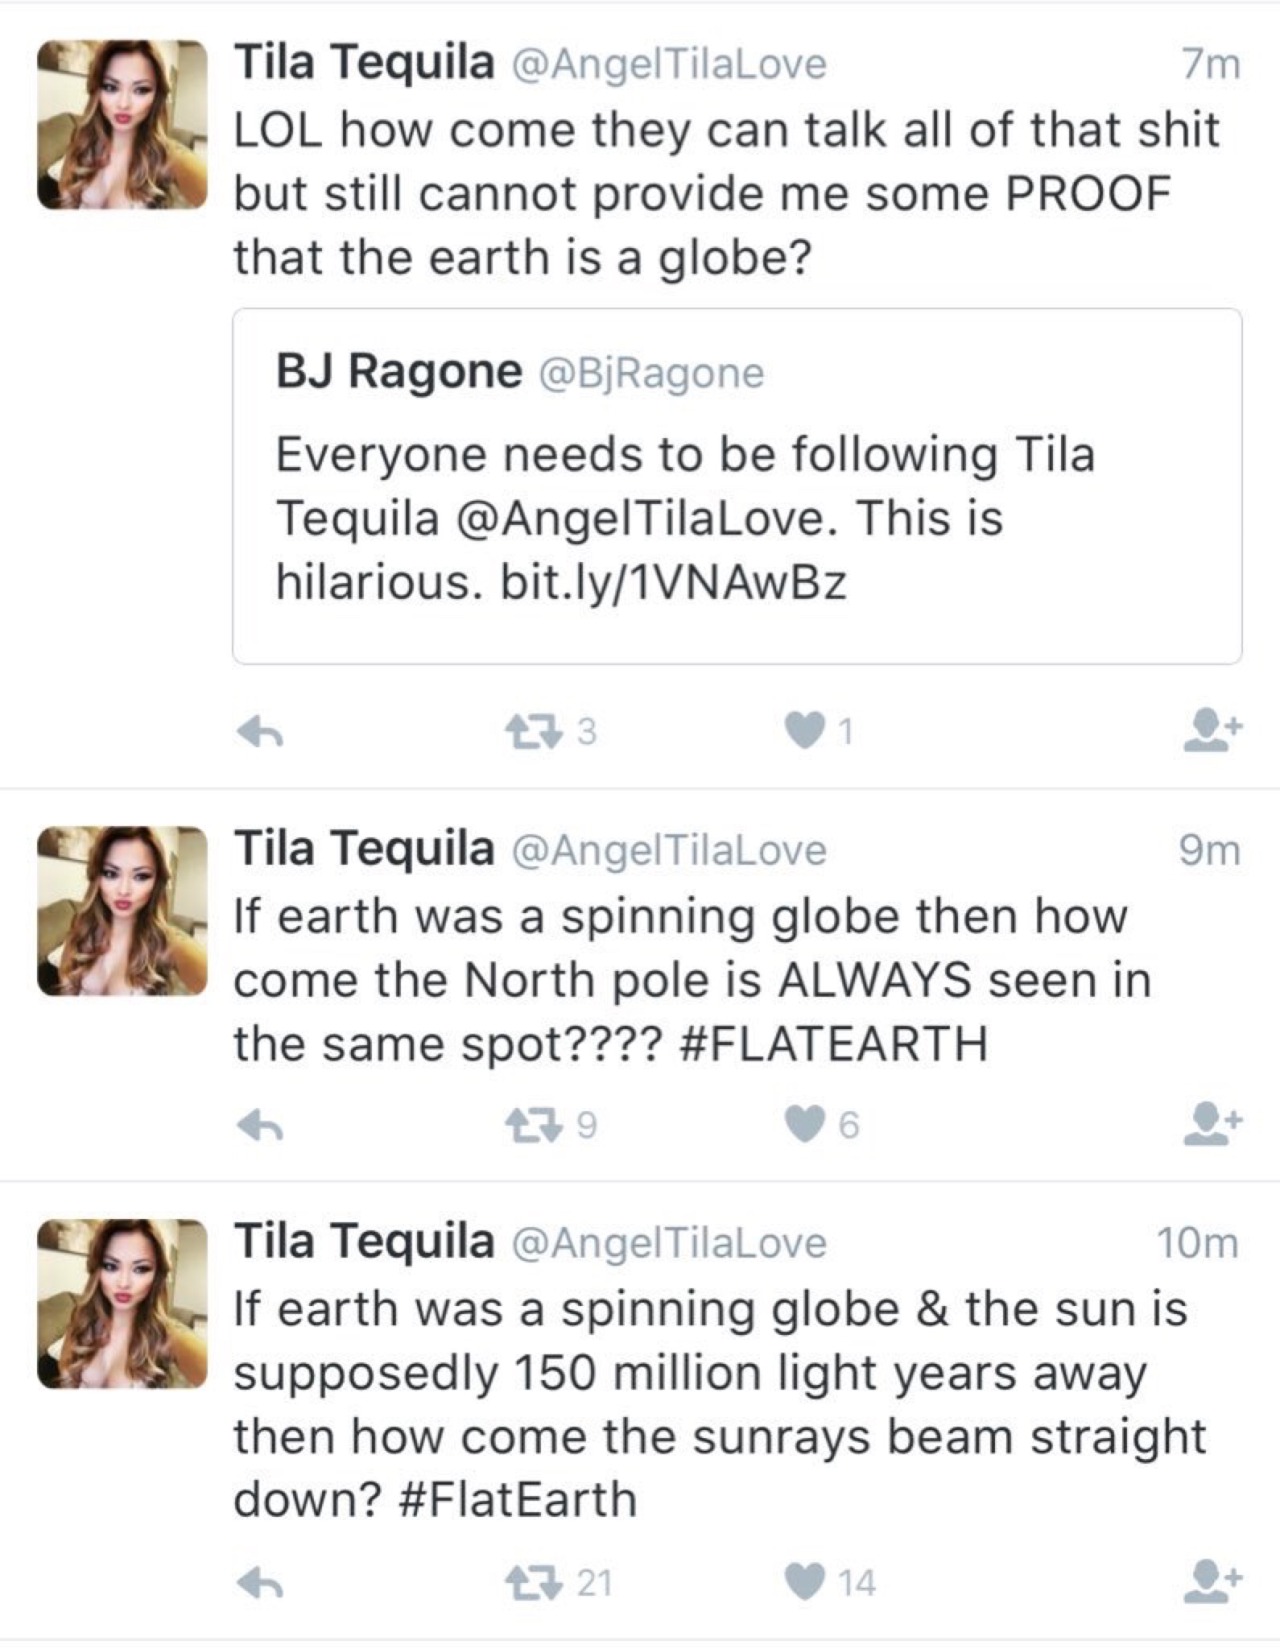
Task: Open the @BjRagone handle
Action: pos(651,374)
